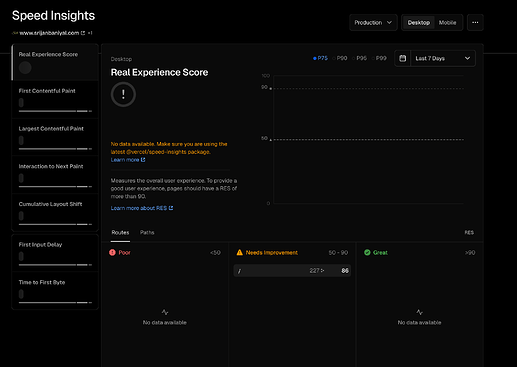Select First Input Delay metric card
This screenshot has height=367, width=517.
(x=55, y=253)
